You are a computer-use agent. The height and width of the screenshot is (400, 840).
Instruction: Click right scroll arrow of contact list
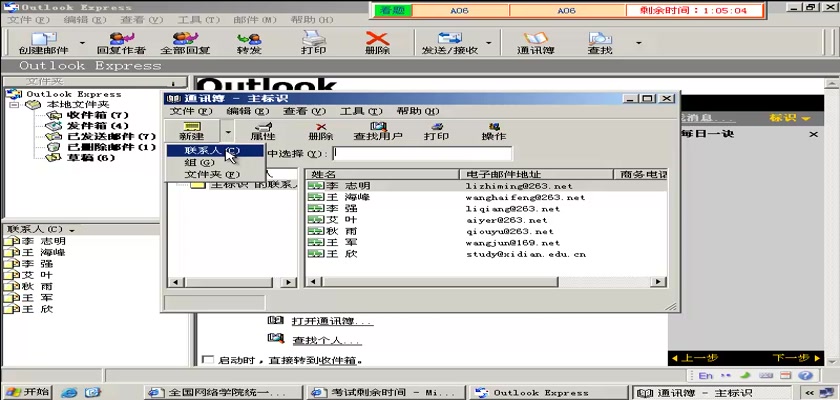[x=659, y=282]
